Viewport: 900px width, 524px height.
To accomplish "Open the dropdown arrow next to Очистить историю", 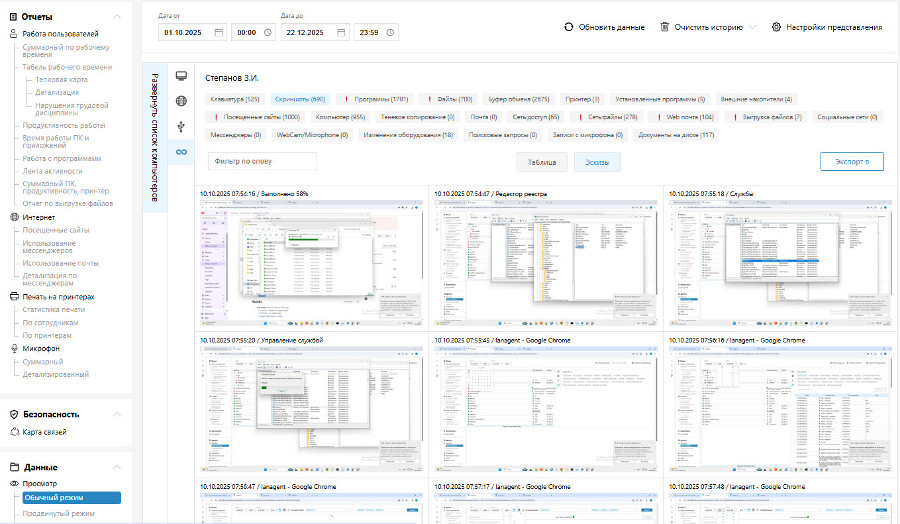I will point(753,27).
